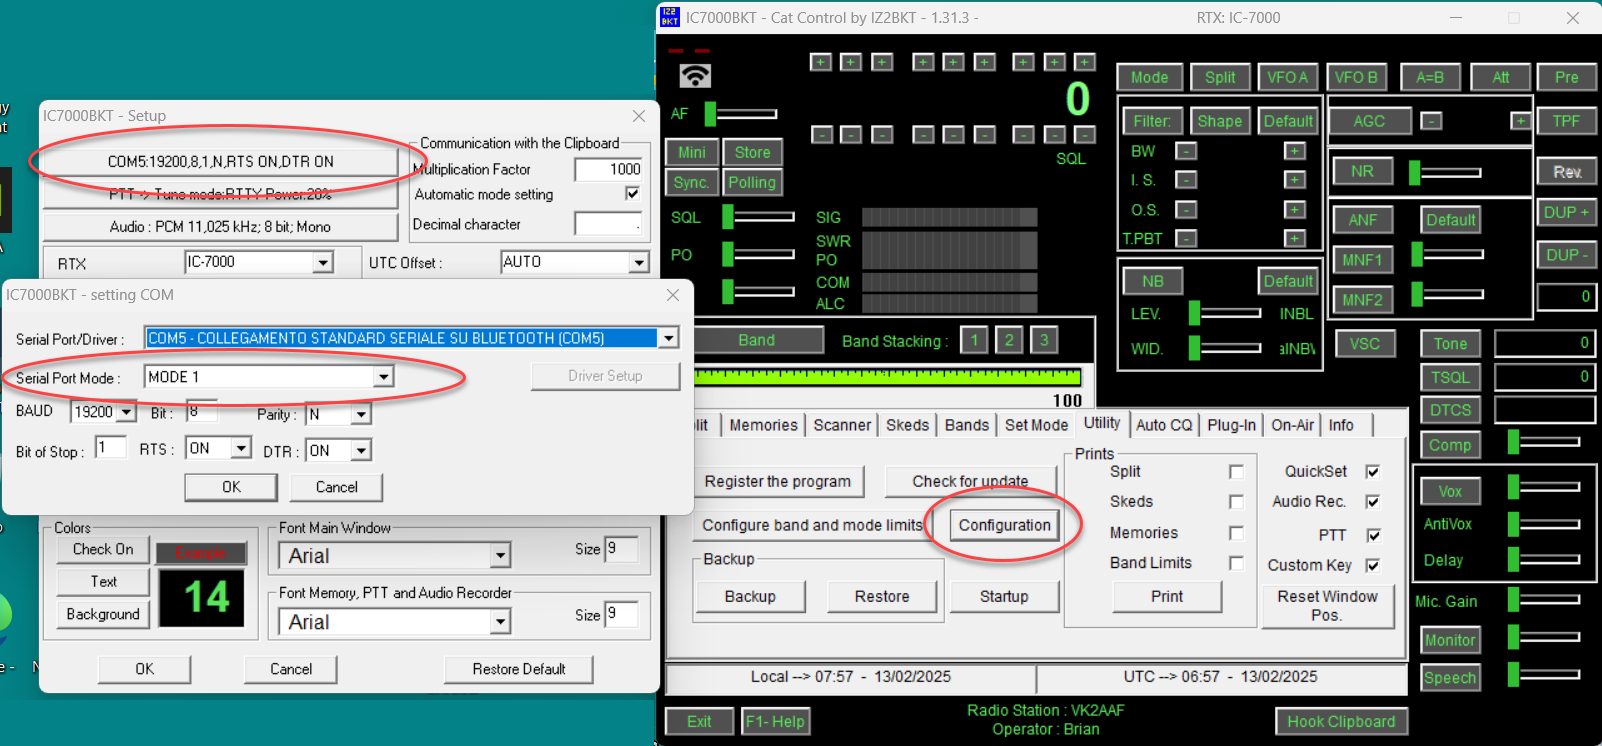Click the COM5 port settings button
This screenshot has height=746, width=1602.
click(220, 161)
